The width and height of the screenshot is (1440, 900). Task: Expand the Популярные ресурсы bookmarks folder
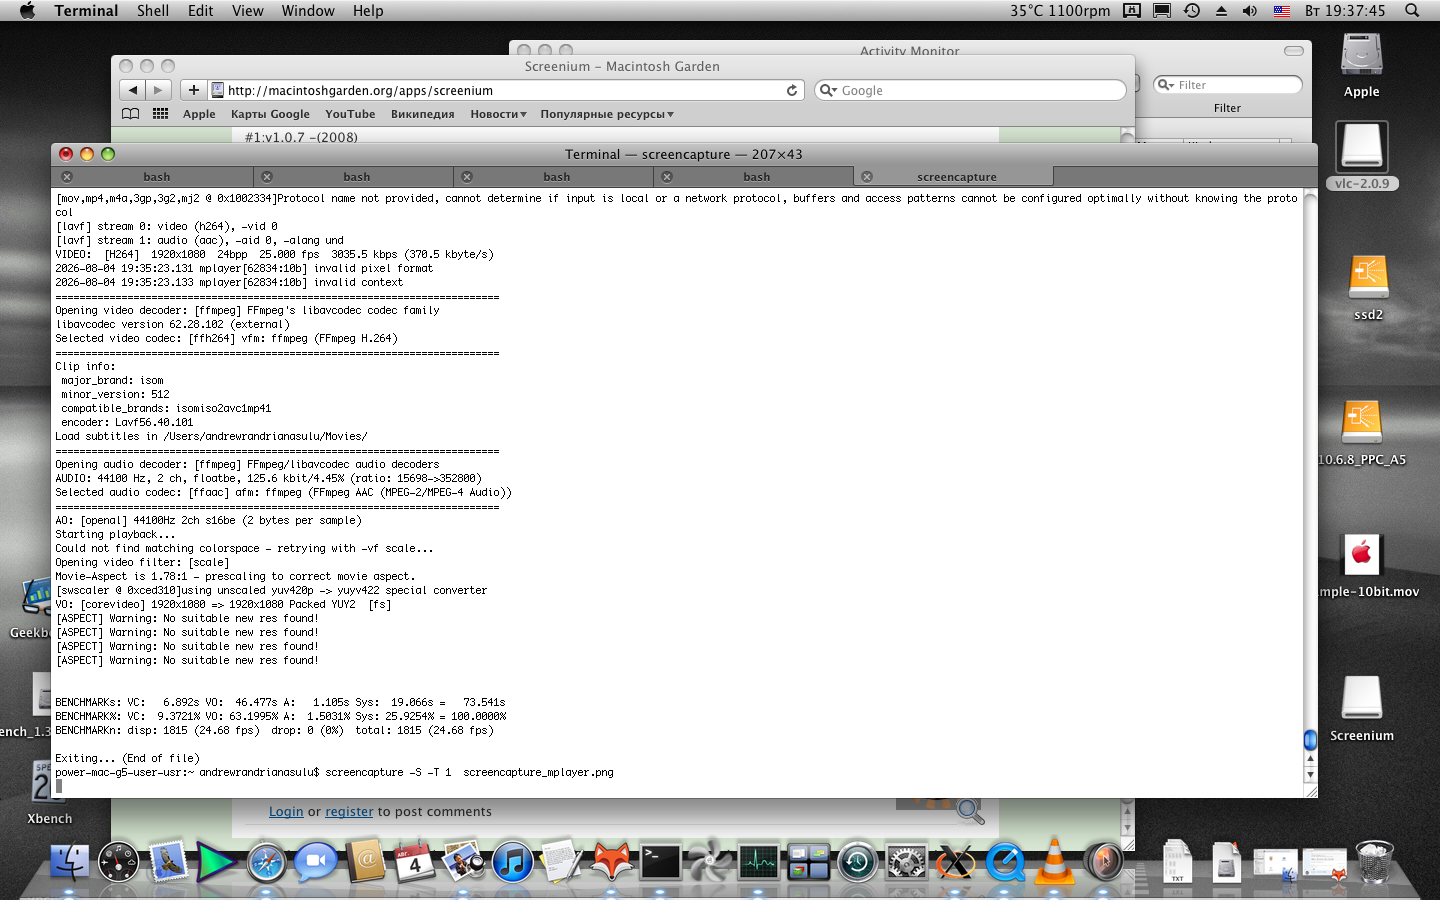607,114
